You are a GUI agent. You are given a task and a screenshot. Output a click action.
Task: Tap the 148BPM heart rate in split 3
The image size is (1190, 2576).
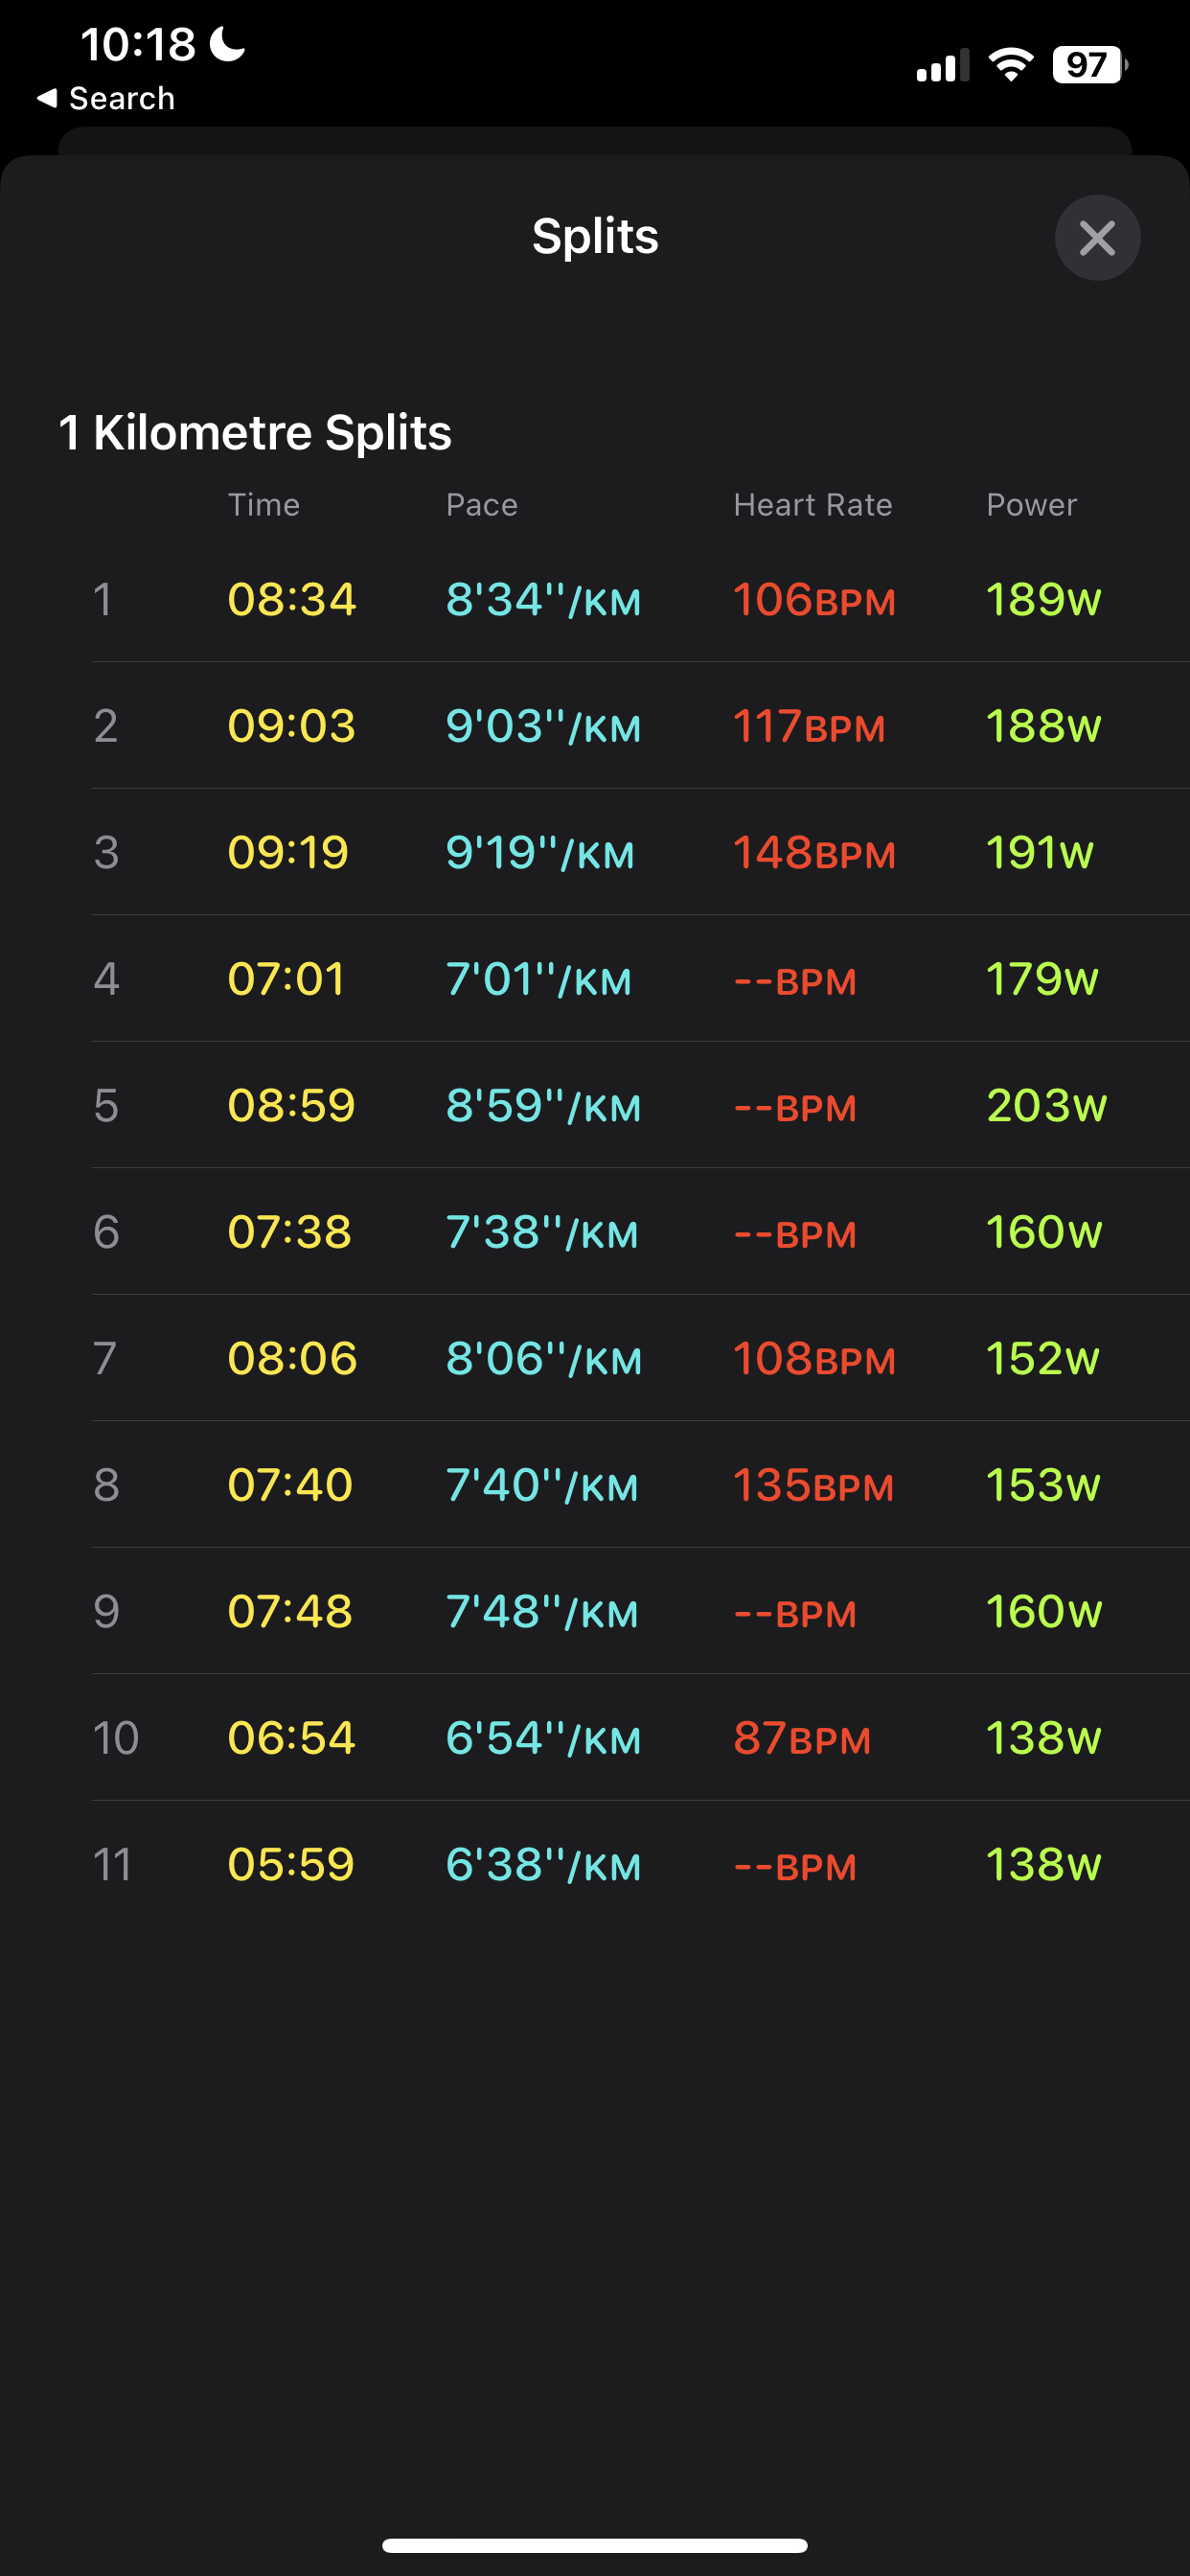pyautogui.click(x=813, y=853)
